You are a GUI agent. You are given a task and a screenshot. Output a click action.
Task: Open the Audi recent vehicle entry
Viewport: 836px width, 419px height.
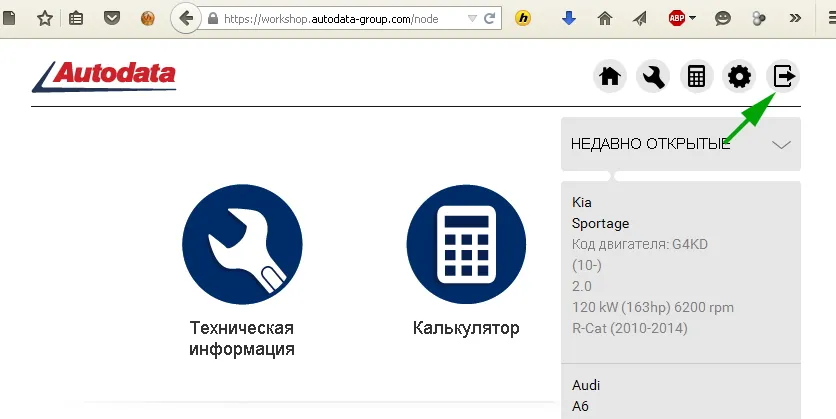586,385
